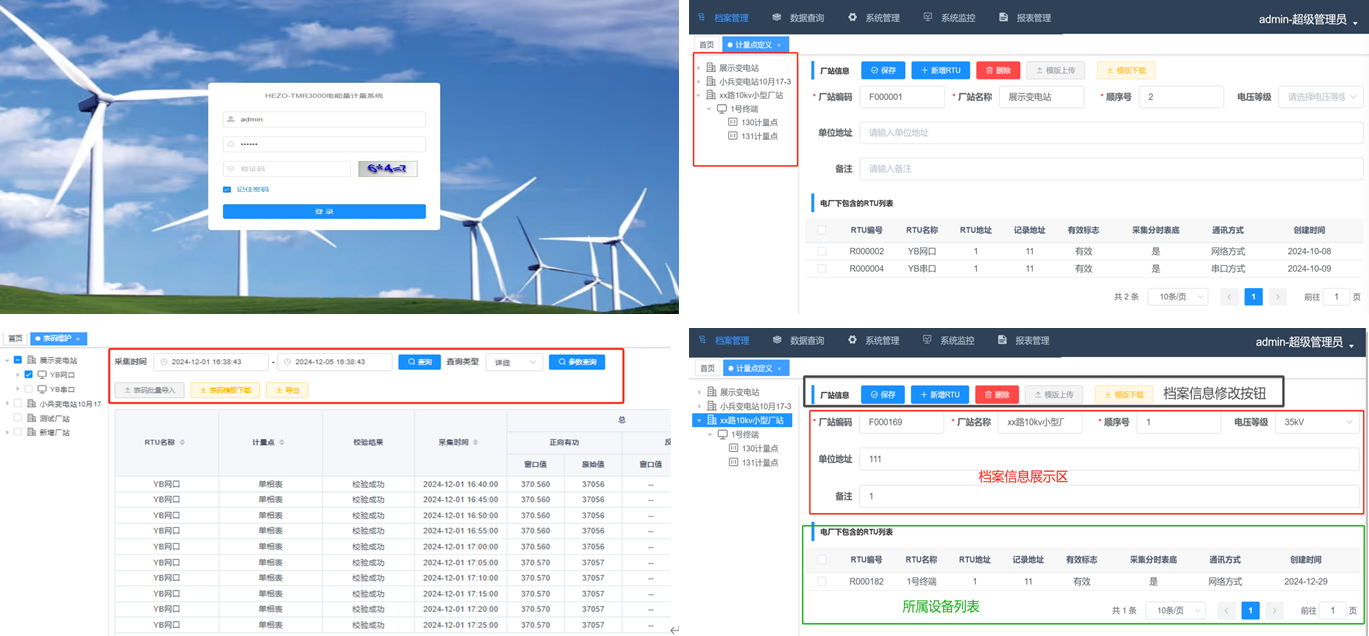Click the 验证码 verification code input field

287,169
